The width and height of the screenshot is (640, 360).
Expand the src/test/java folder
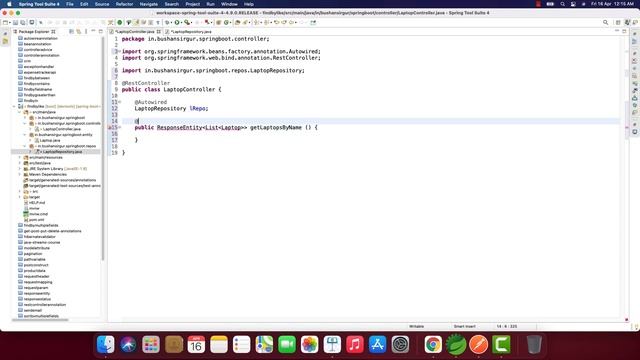[x=20, y=163]
